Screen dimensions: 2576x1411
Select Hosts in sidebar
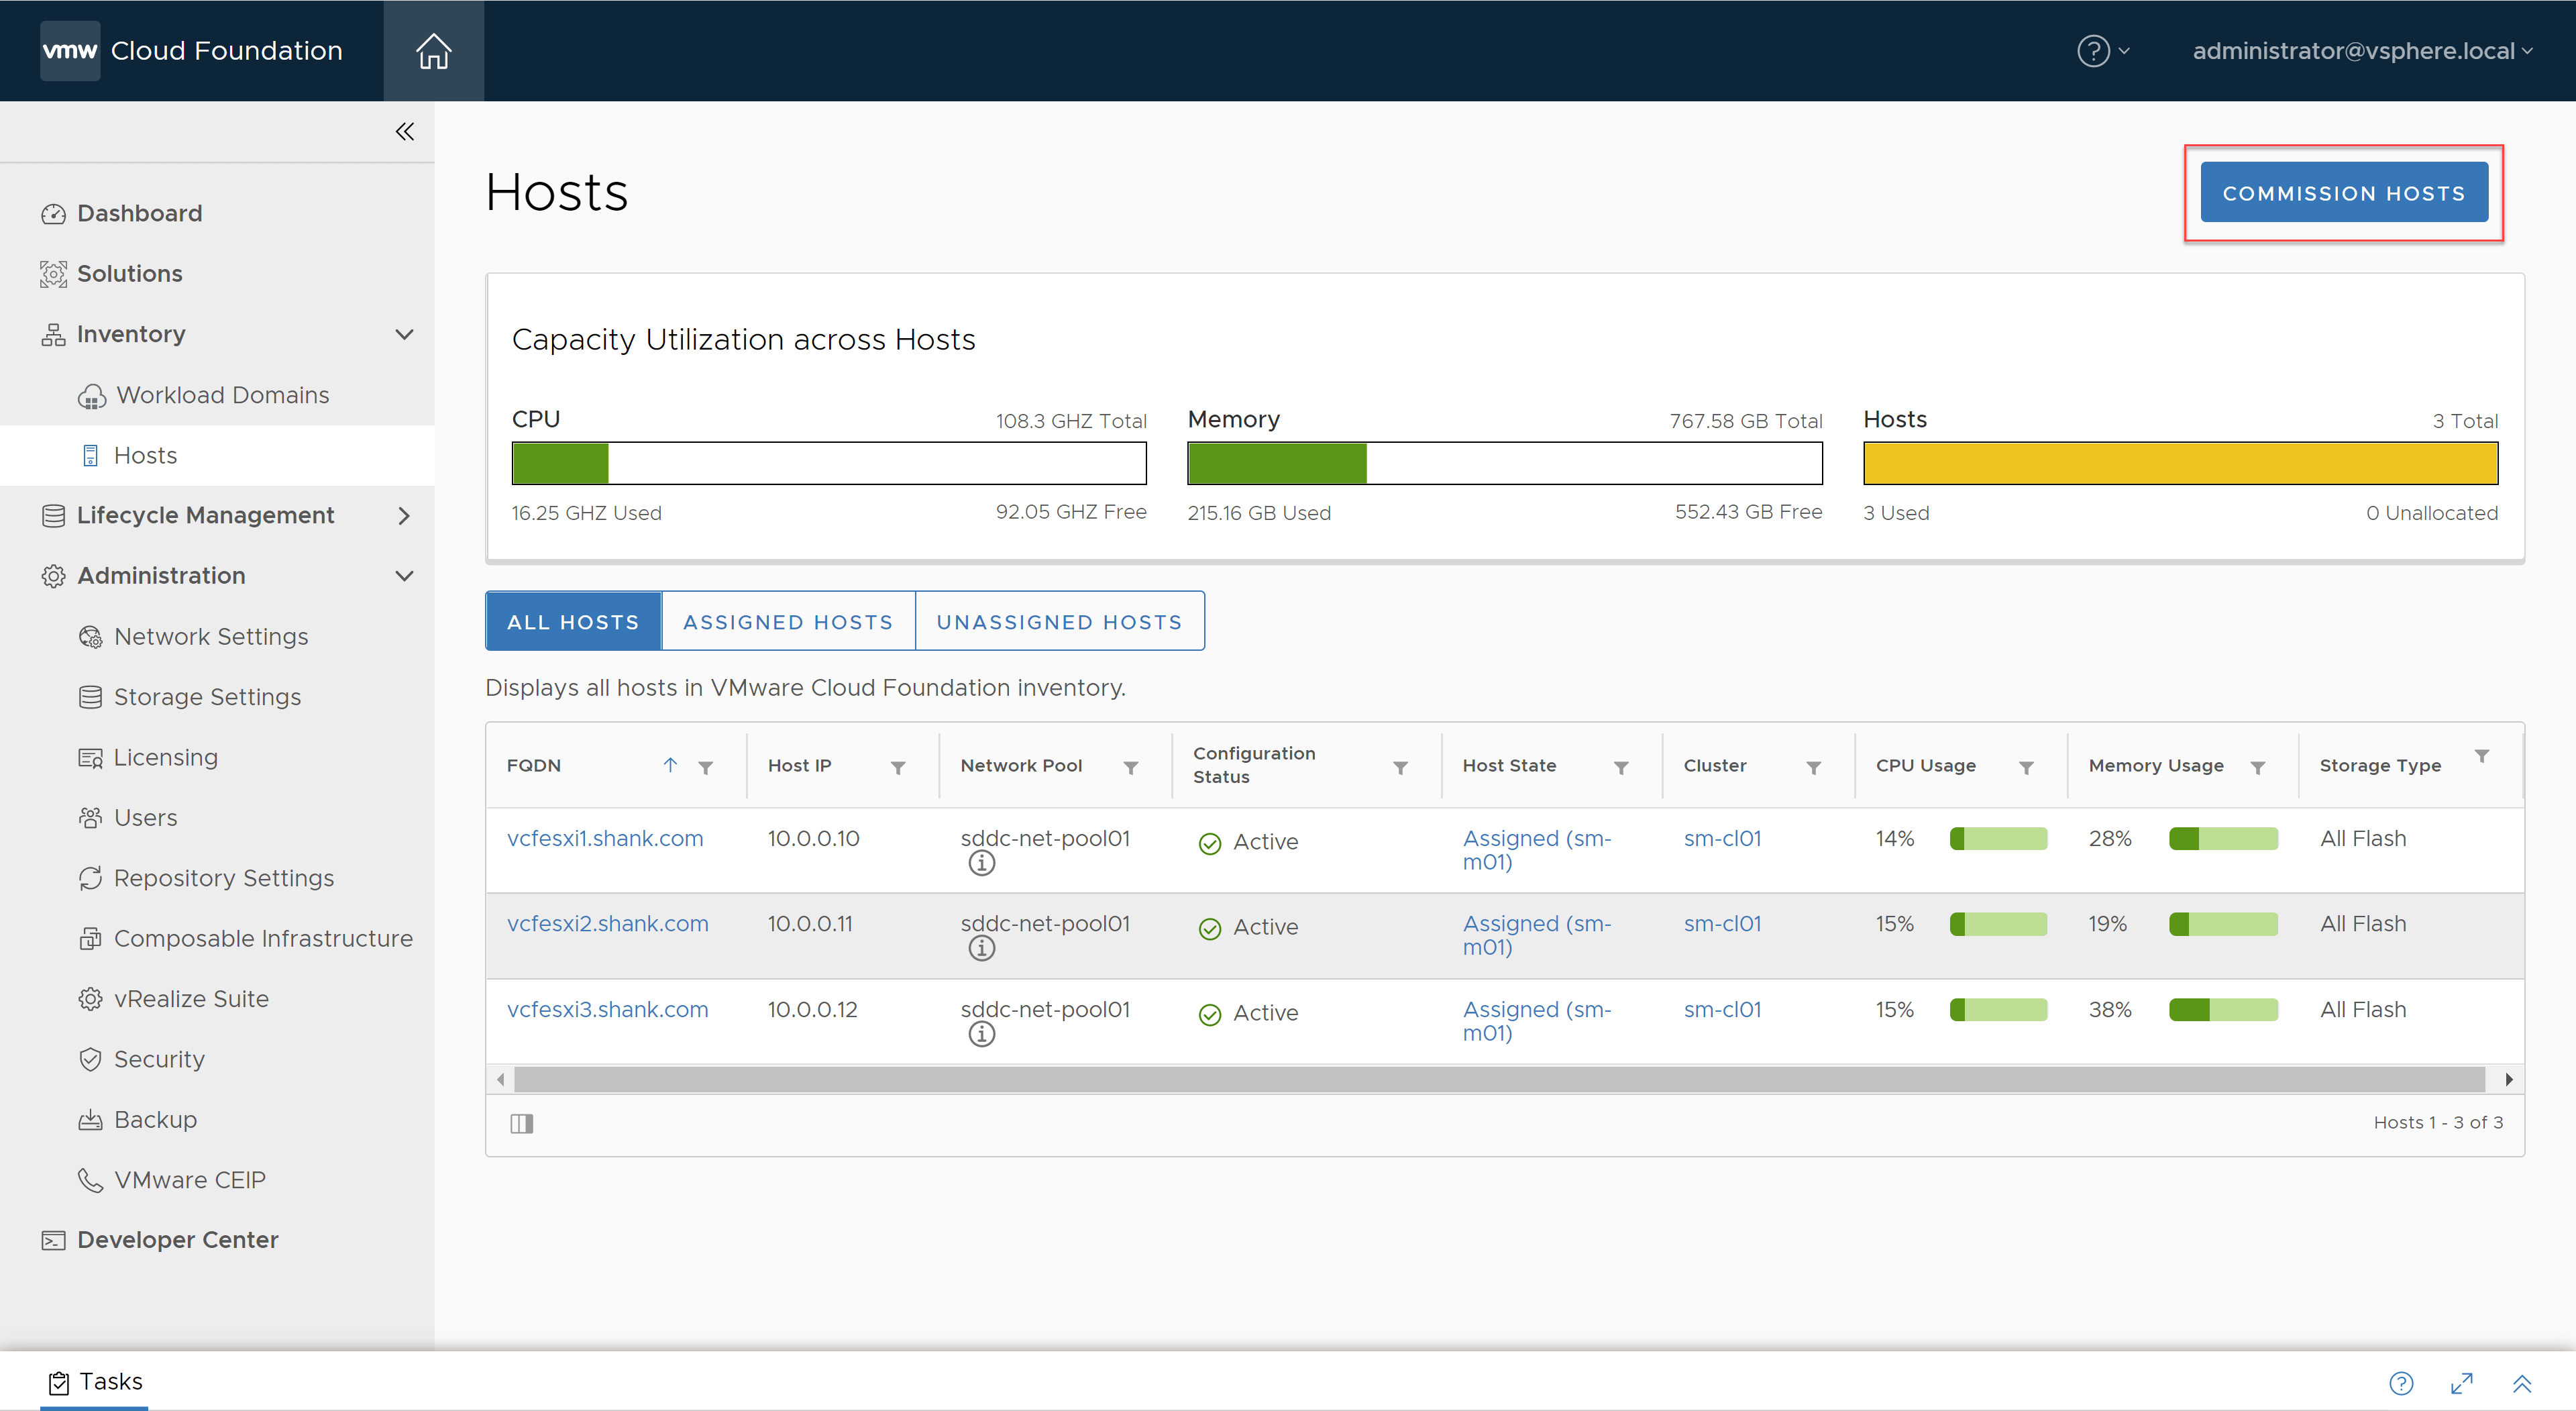(x=145, y=455)
